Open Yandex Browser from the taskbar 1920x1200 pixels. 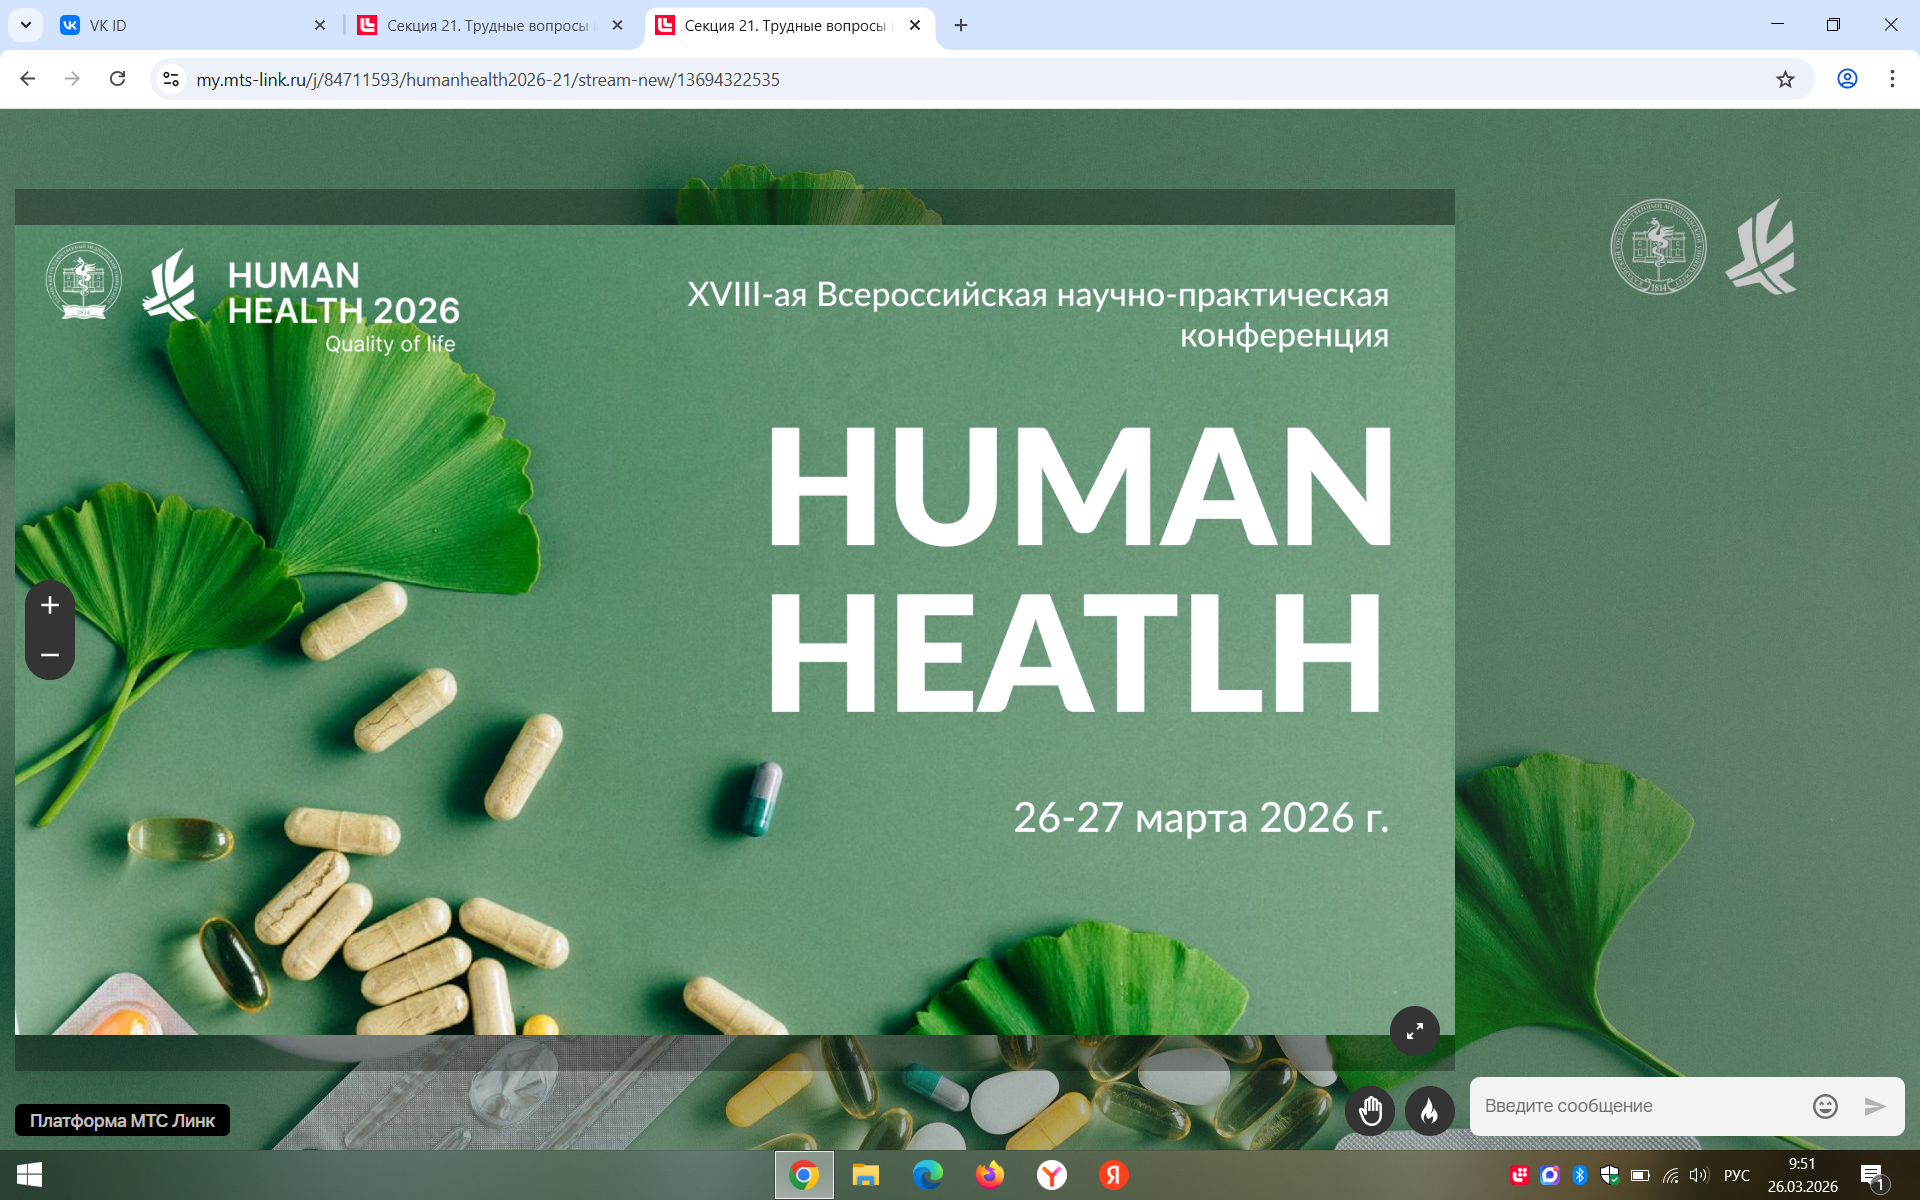tap(1051, 1175)
